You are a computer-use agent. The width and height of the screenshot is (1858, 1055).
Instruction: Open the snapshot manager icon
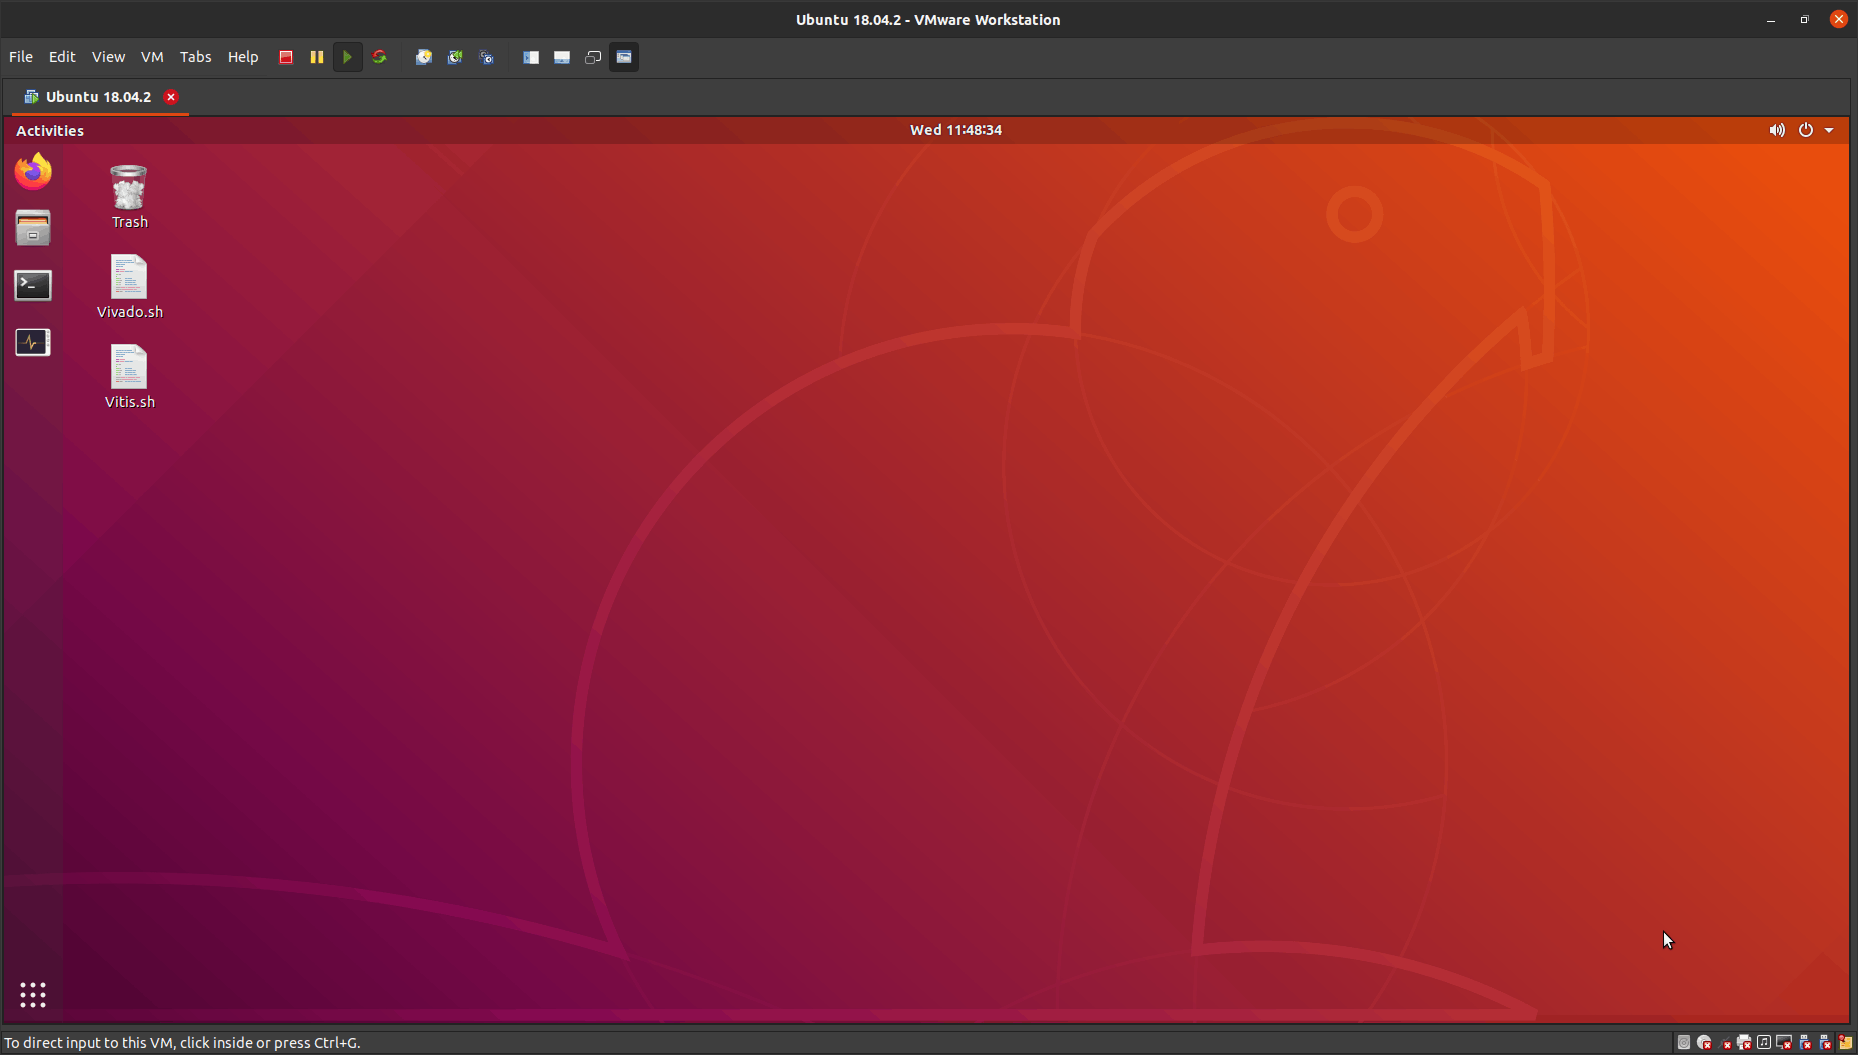487,57
